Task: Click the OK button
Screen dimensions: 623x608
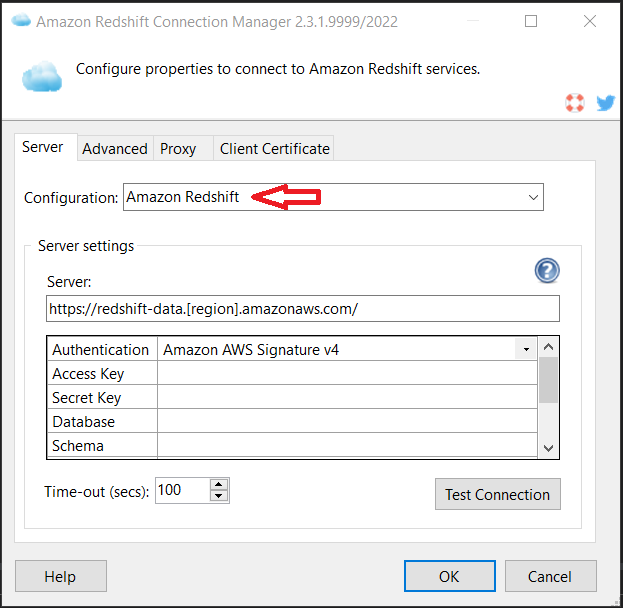Action: click(449, 576)
